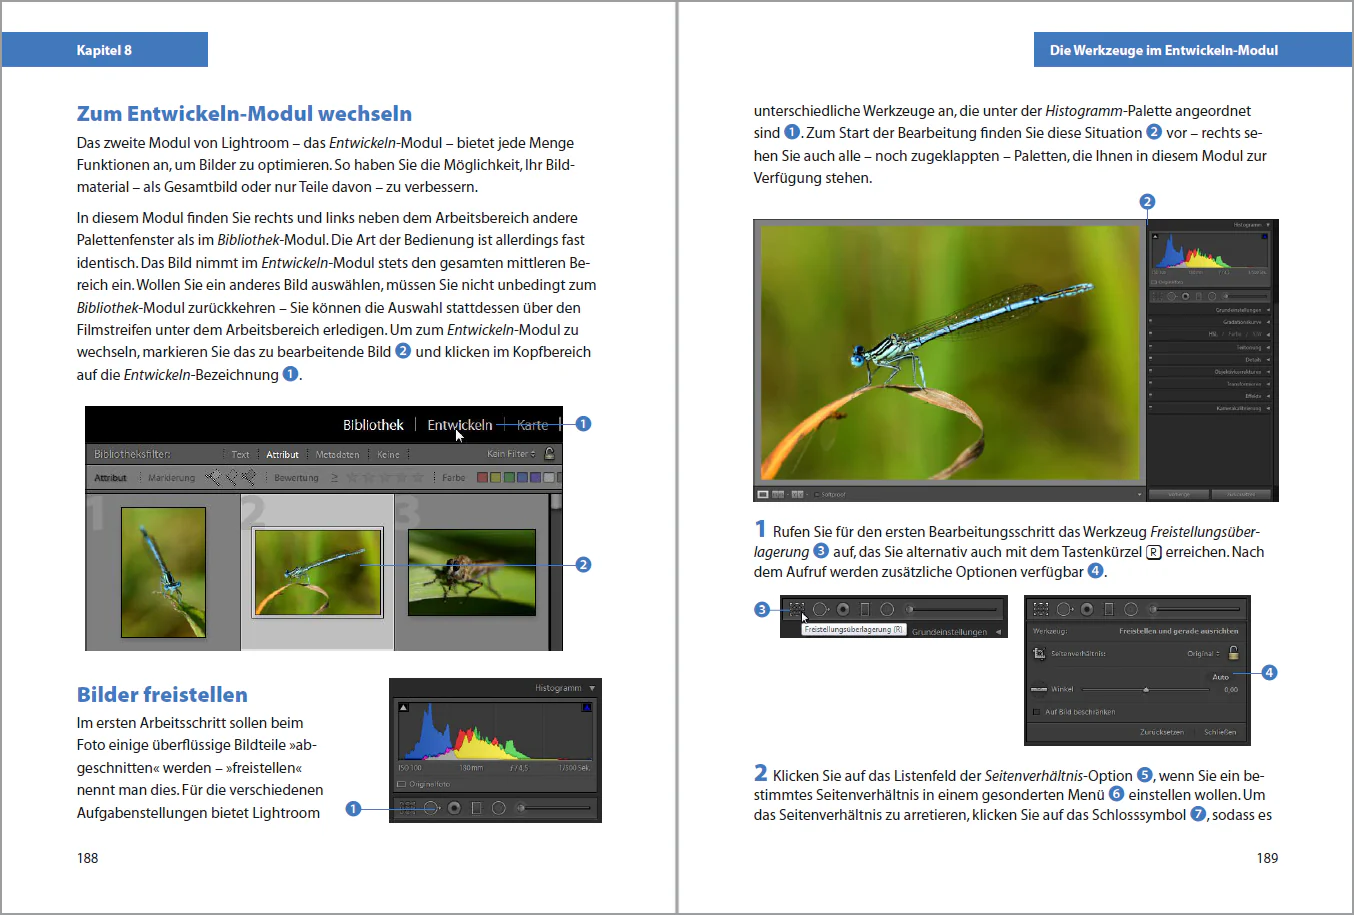Click the aspect ratio padlock icon
The image size is (1354, 915).
(1233, 653)
